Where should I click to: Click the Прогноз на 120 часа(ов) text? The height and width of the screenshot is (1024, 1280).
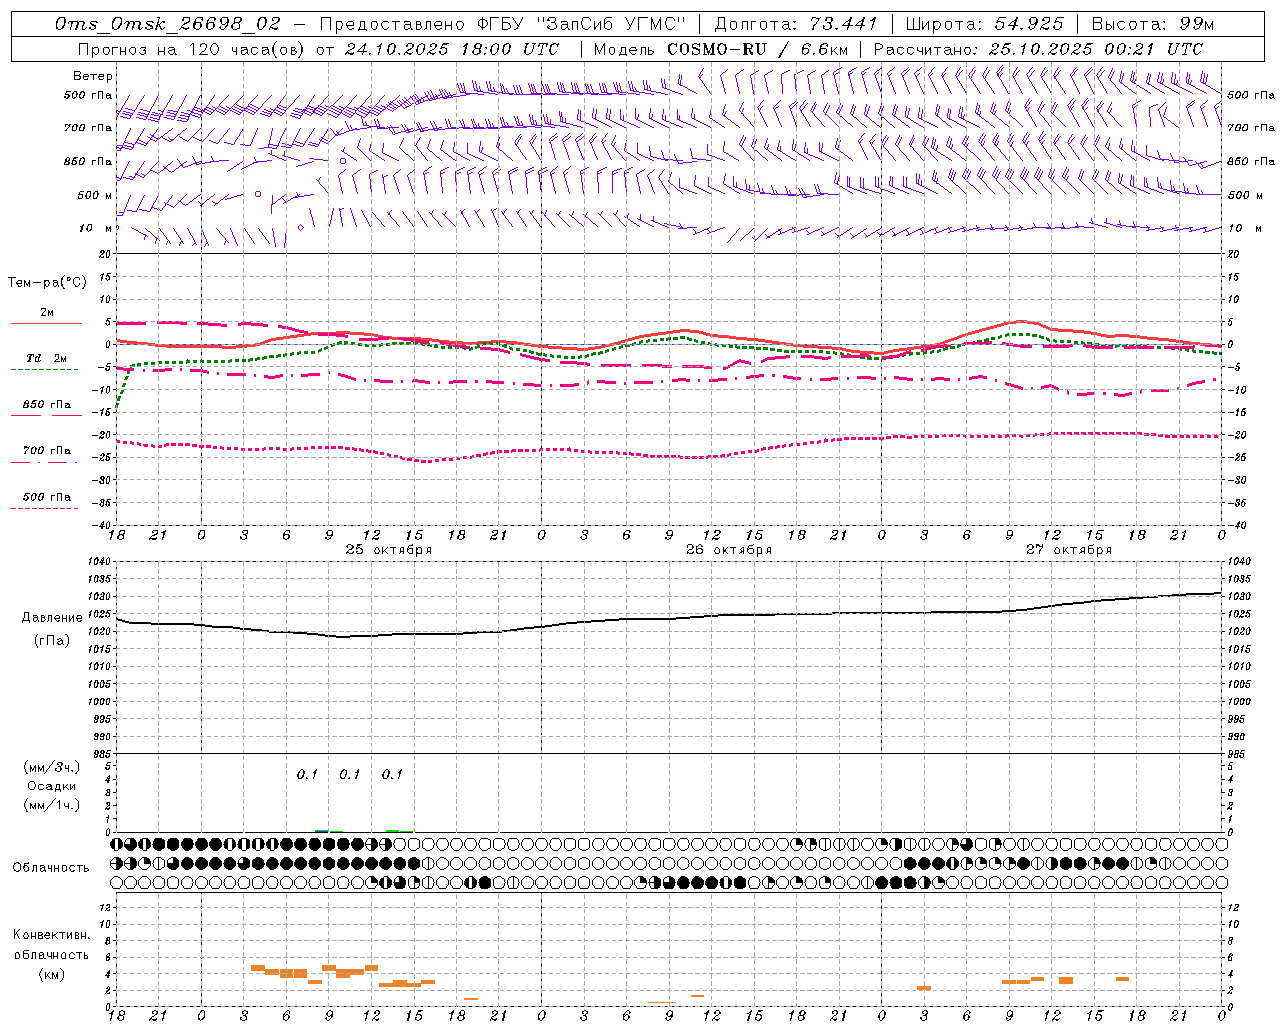tap(192, 49)
